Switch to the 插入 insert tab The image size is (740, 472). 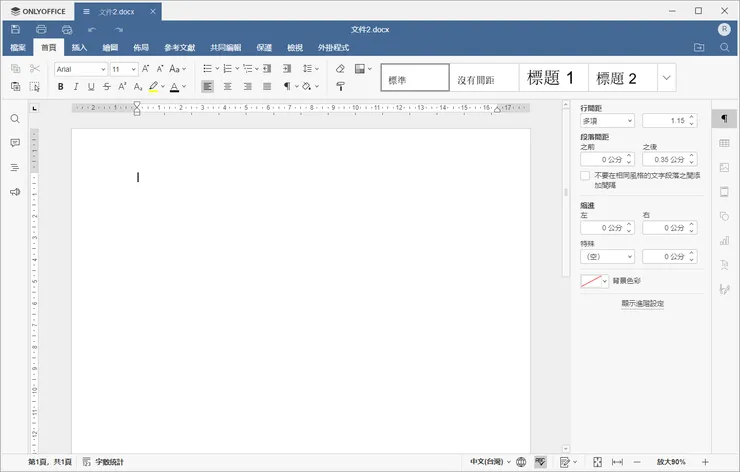click(x=79, y=47)
